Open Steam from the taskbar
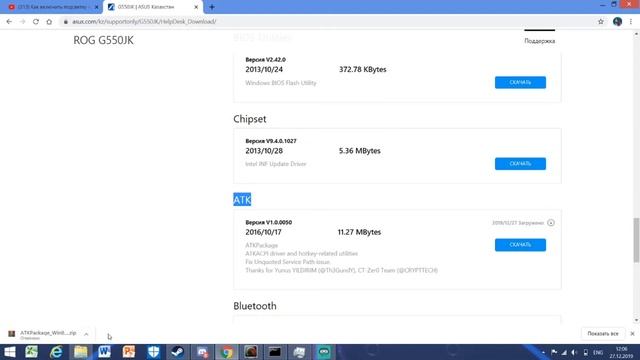 coord(178,352)
